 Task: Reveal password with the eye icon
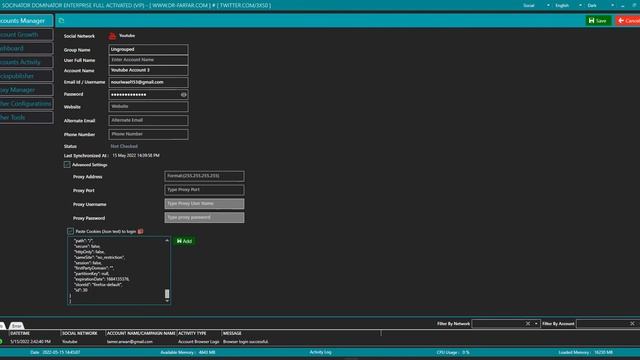point(184,95)
